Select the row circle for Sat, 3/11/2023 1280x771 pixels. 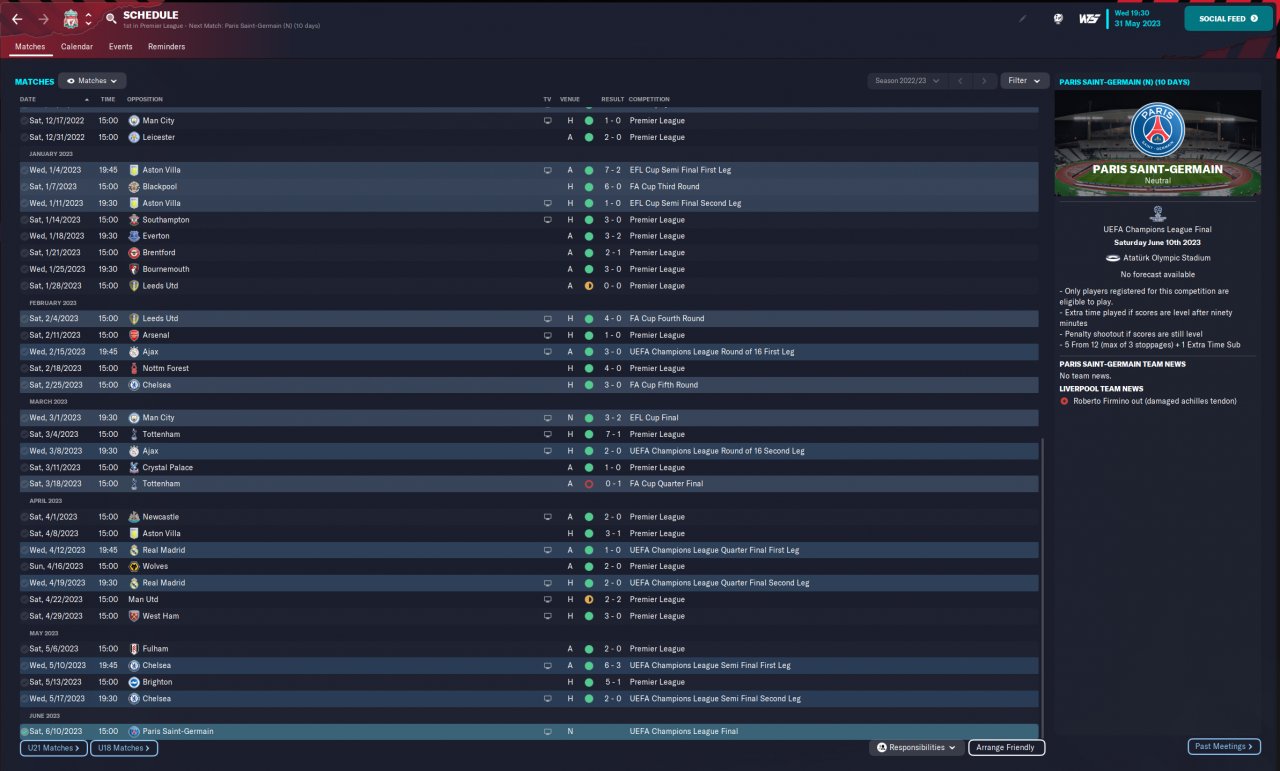point(24,468)
